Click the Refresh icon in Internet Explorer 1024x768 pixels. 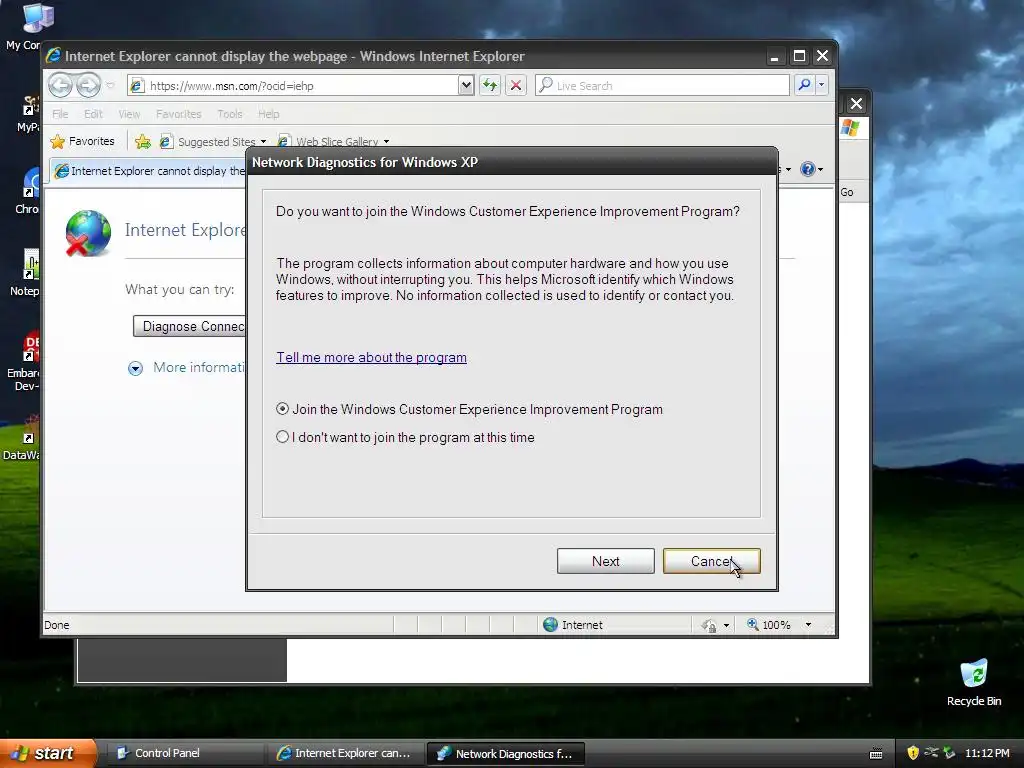coord(490,85)
